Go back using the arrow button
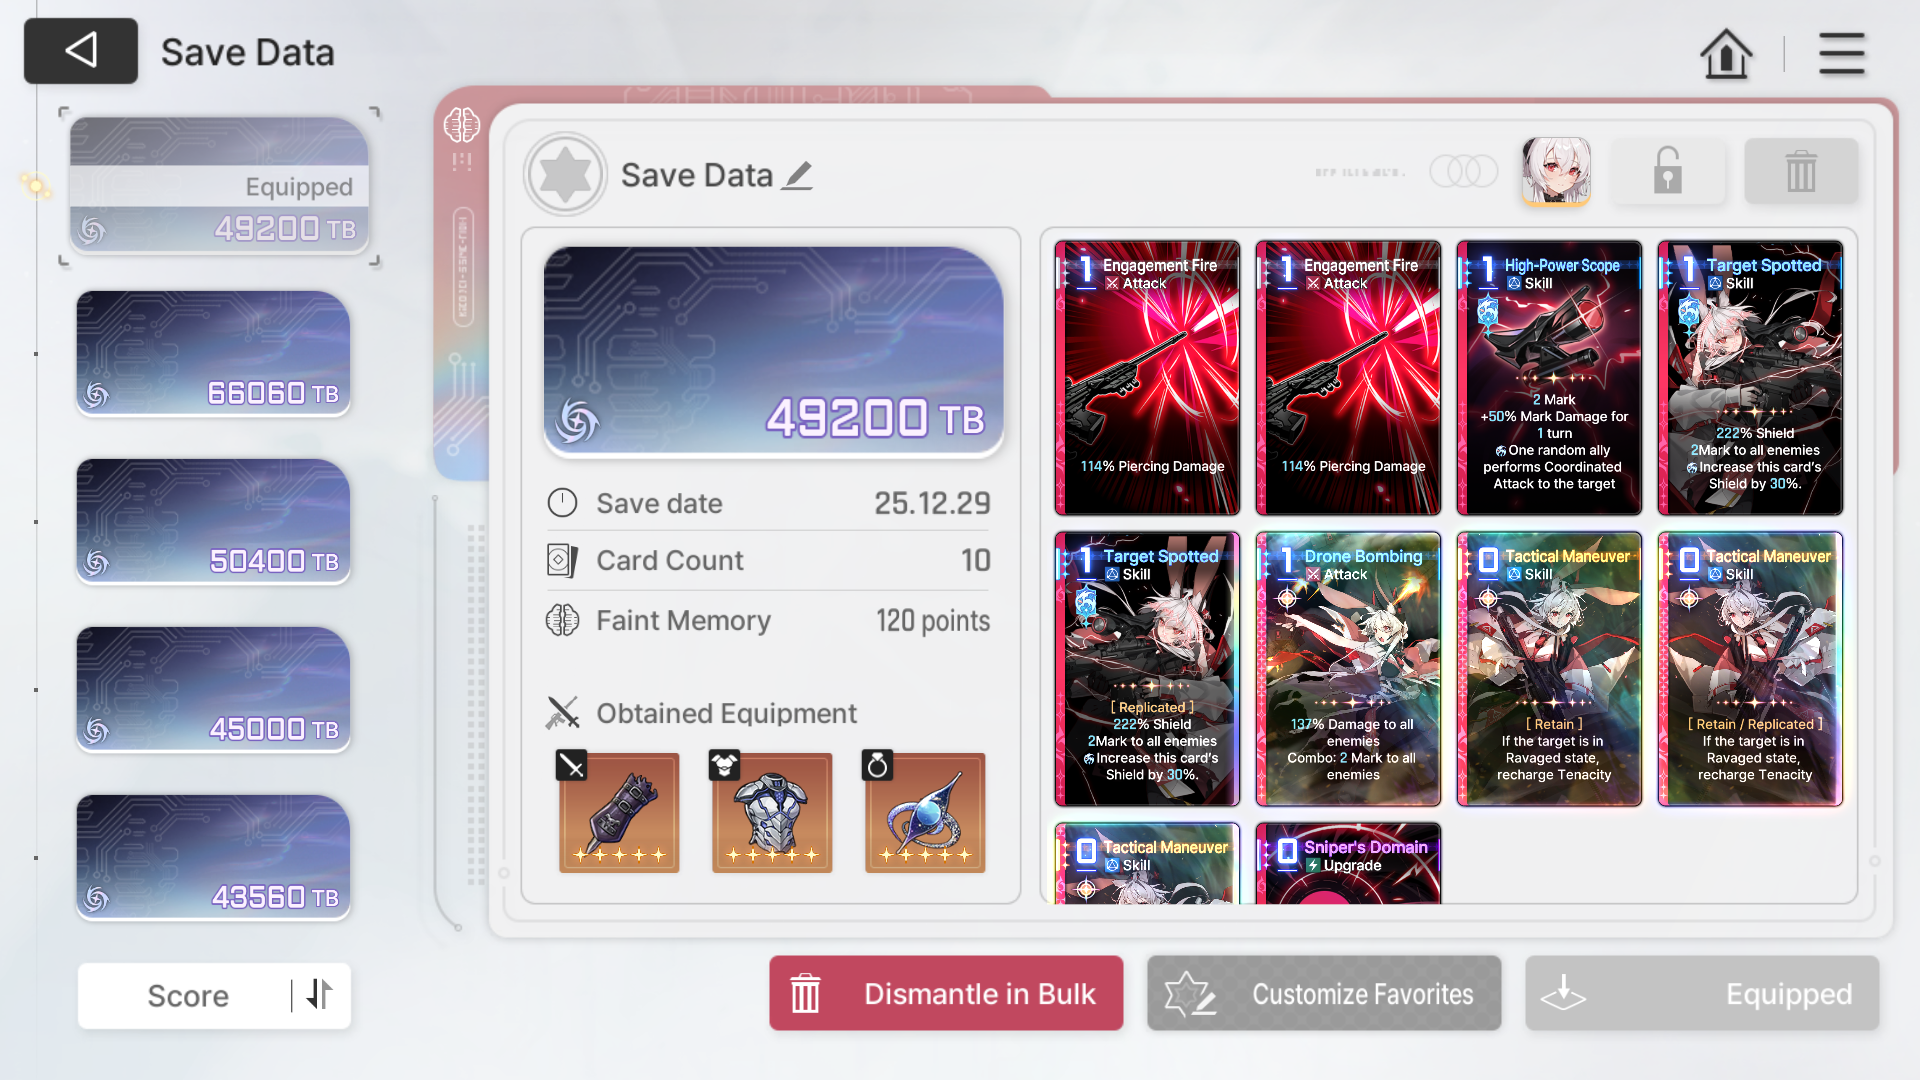 [x=81, y=51]
